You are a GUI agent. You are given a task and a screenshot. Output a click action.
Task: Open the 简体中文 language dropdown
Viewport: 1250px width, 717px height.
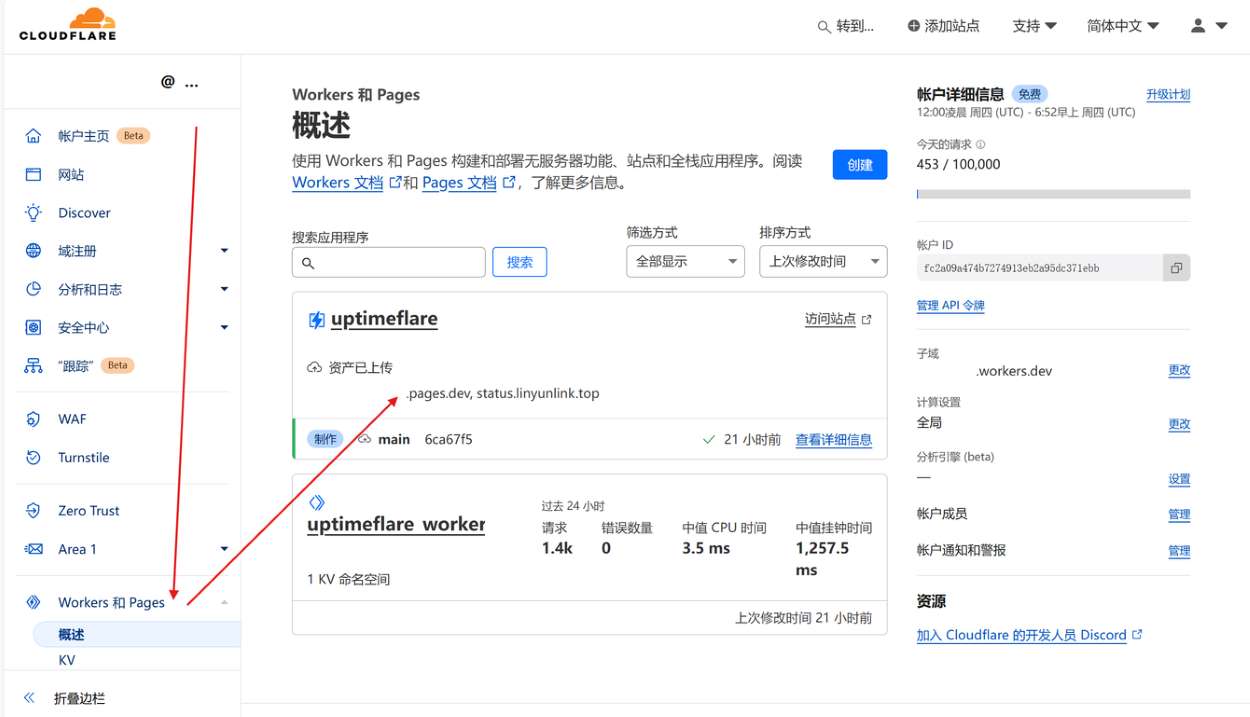[1123, 26]
